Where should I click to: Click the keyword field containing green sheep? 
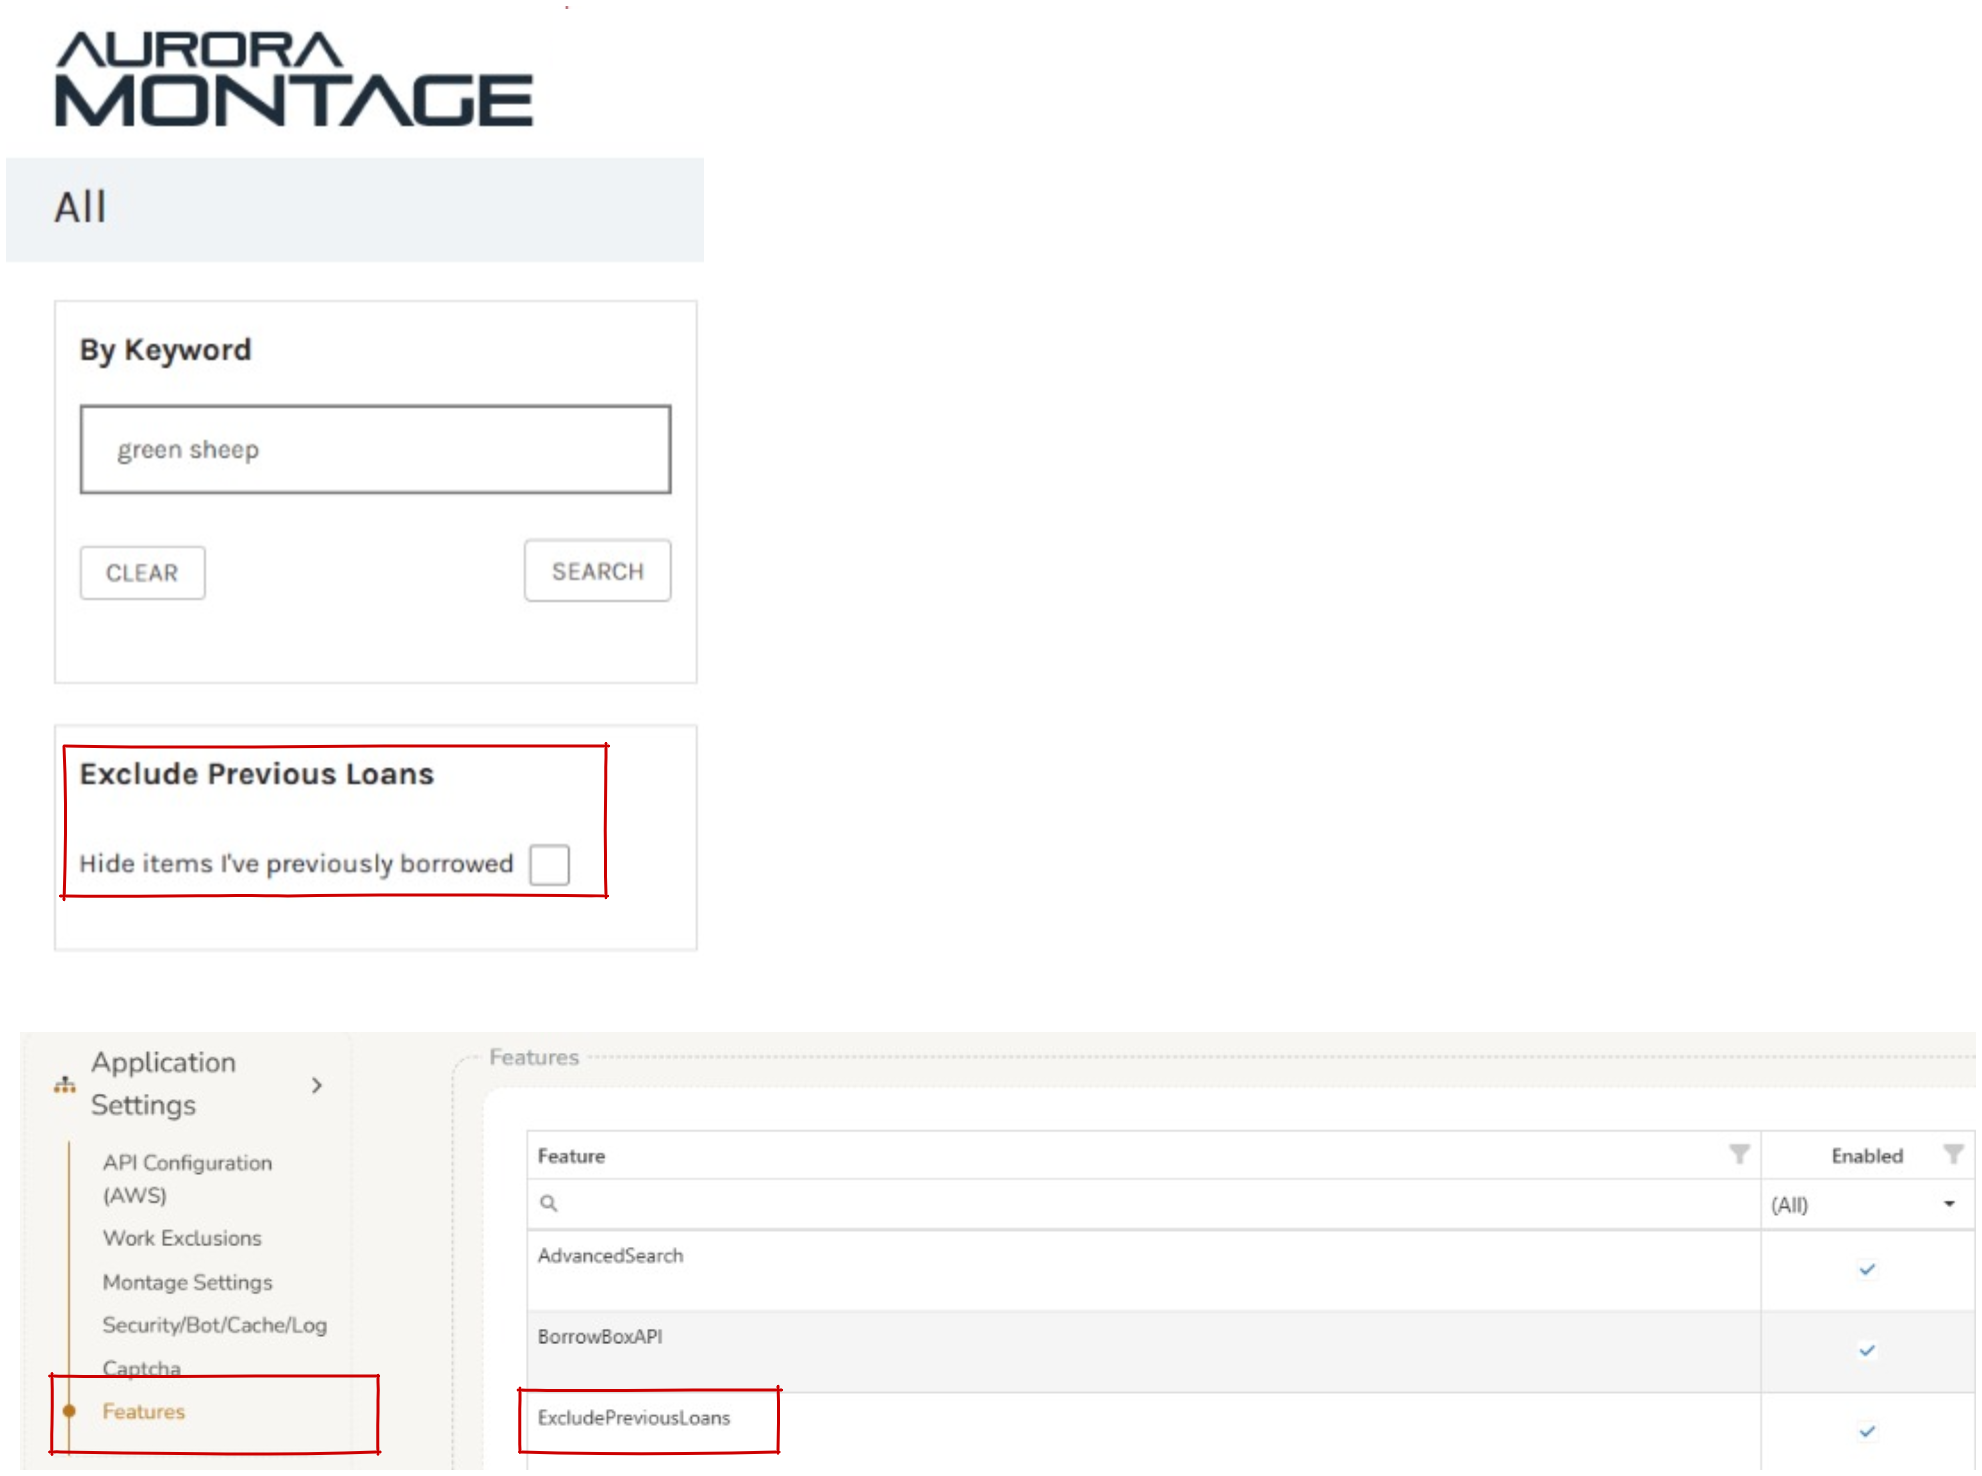click(x=375, y=450)
